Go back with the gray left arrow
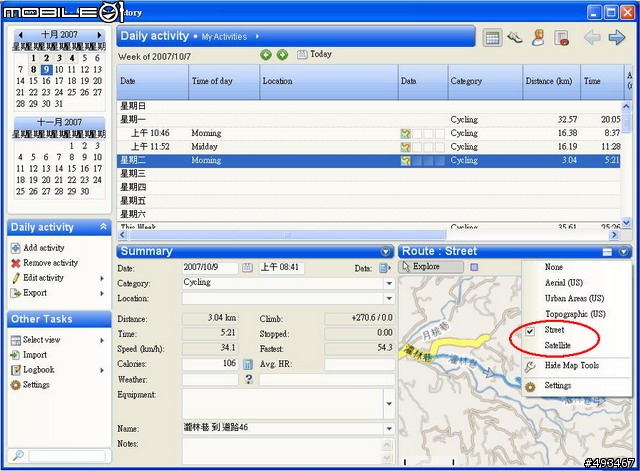 592,38
